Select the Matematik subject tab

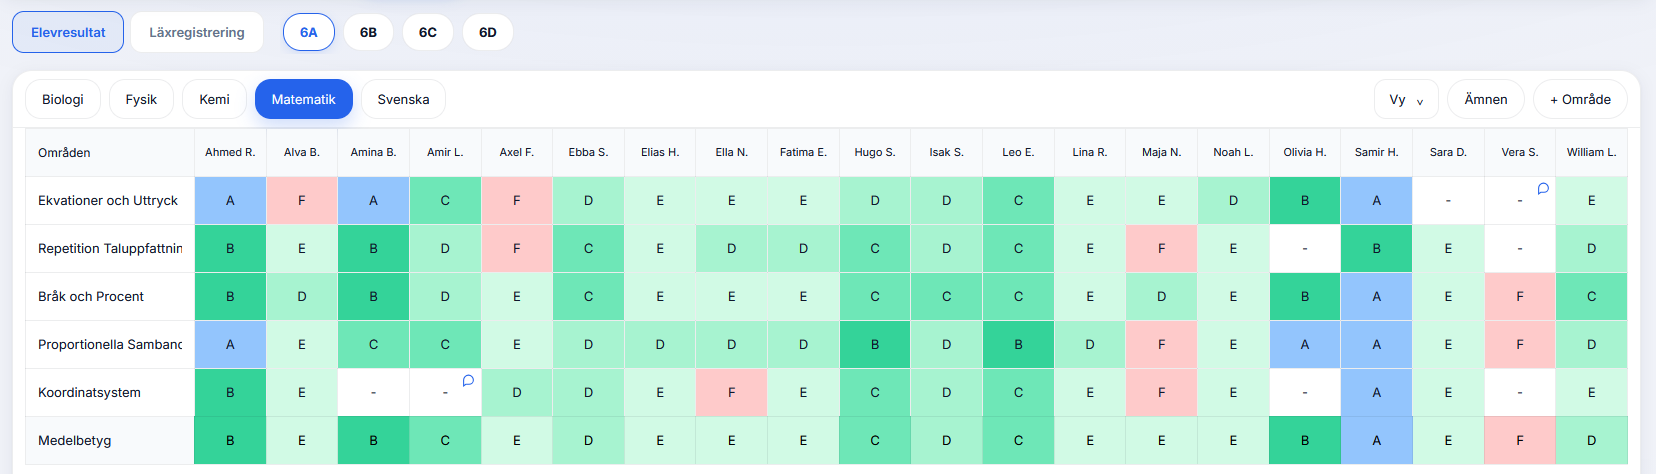coord(304,99)
